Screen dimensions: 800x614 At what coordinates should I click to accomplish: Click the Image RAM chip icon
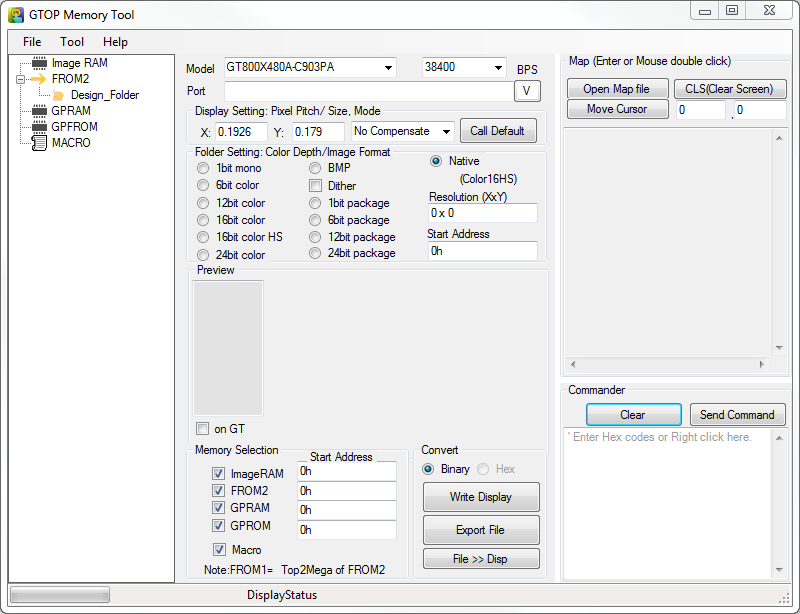[40, 63]
